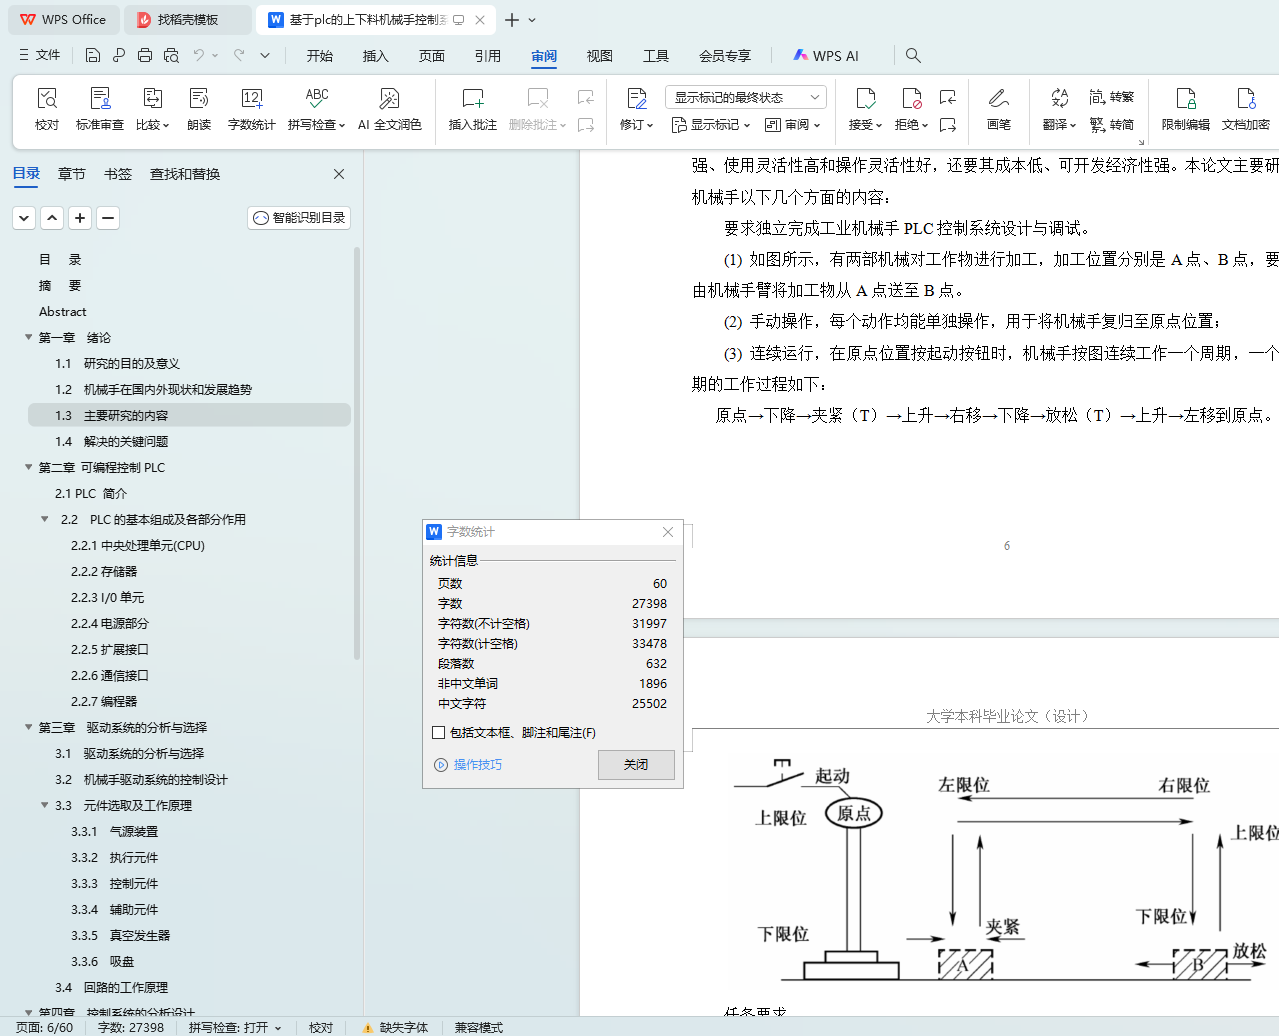Switch to 开始 ribbon tab
1279x1036 pixels.
(320, 56)
